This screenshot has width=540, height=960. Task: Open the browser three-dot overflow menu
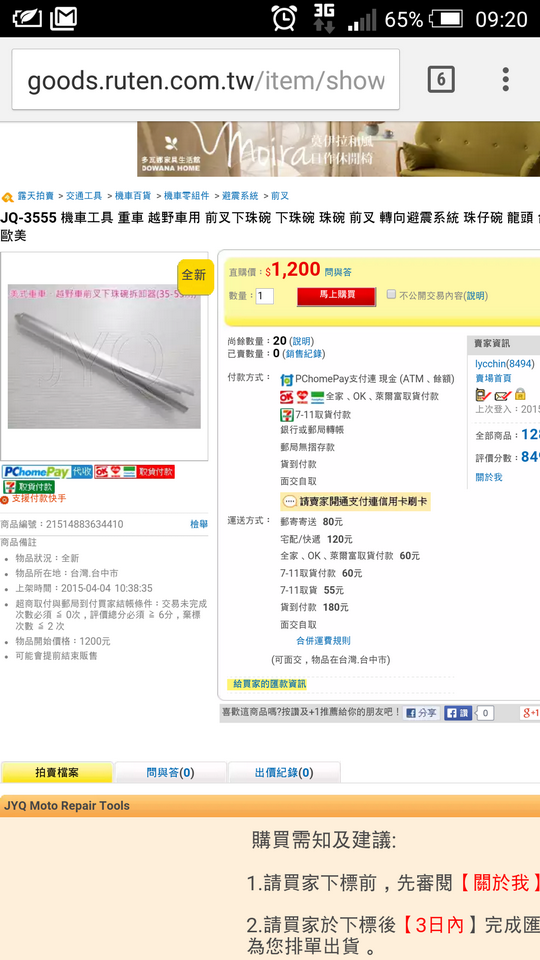click(x=506, y=80)
